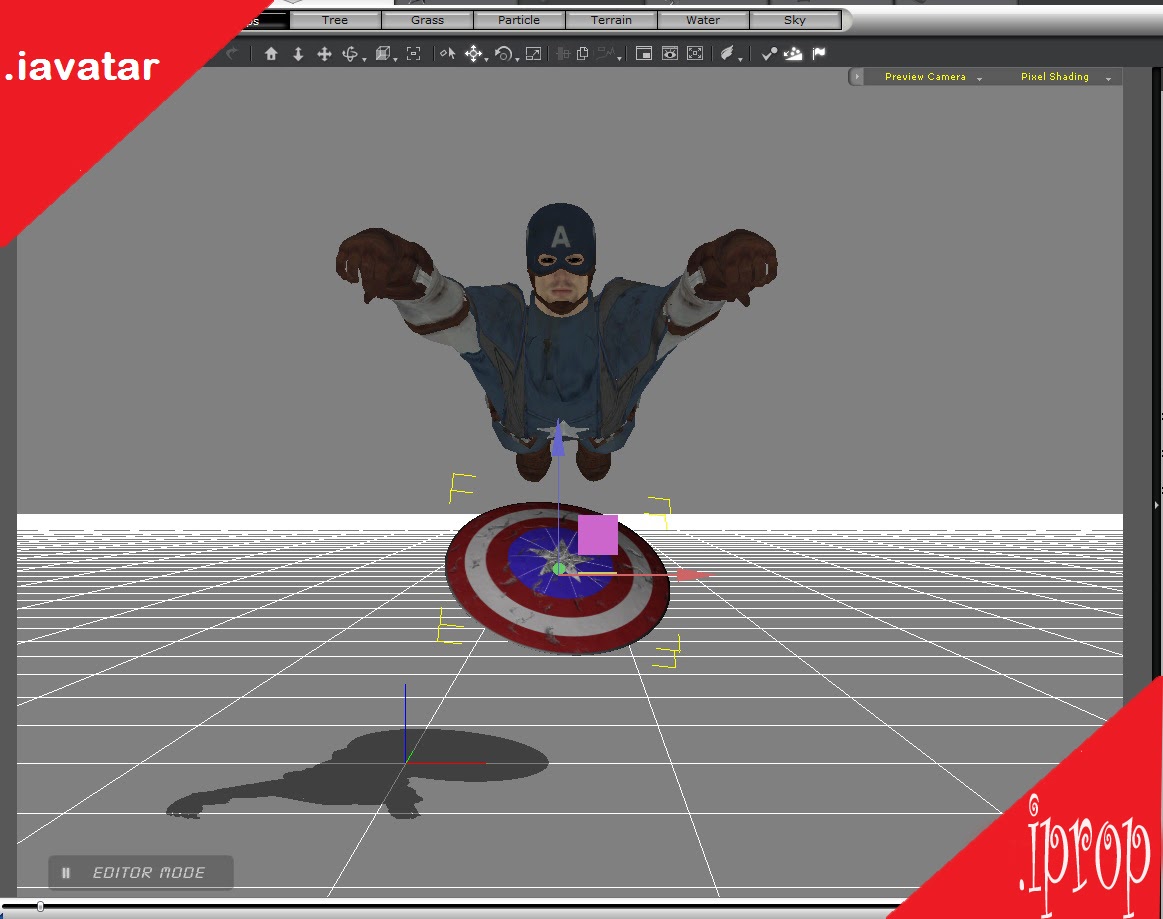Expand the Orbit tool options arrow
The height and width of the screenshot is (919, 1163).
[363, 58]
